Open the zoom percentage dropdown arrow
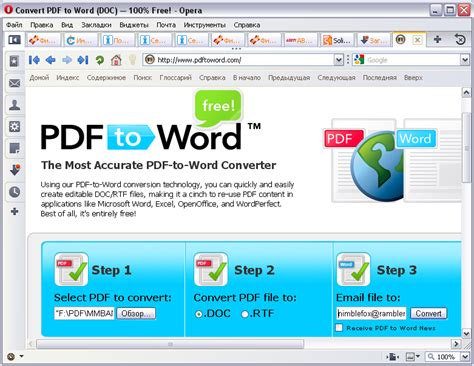 coord(465,357)
